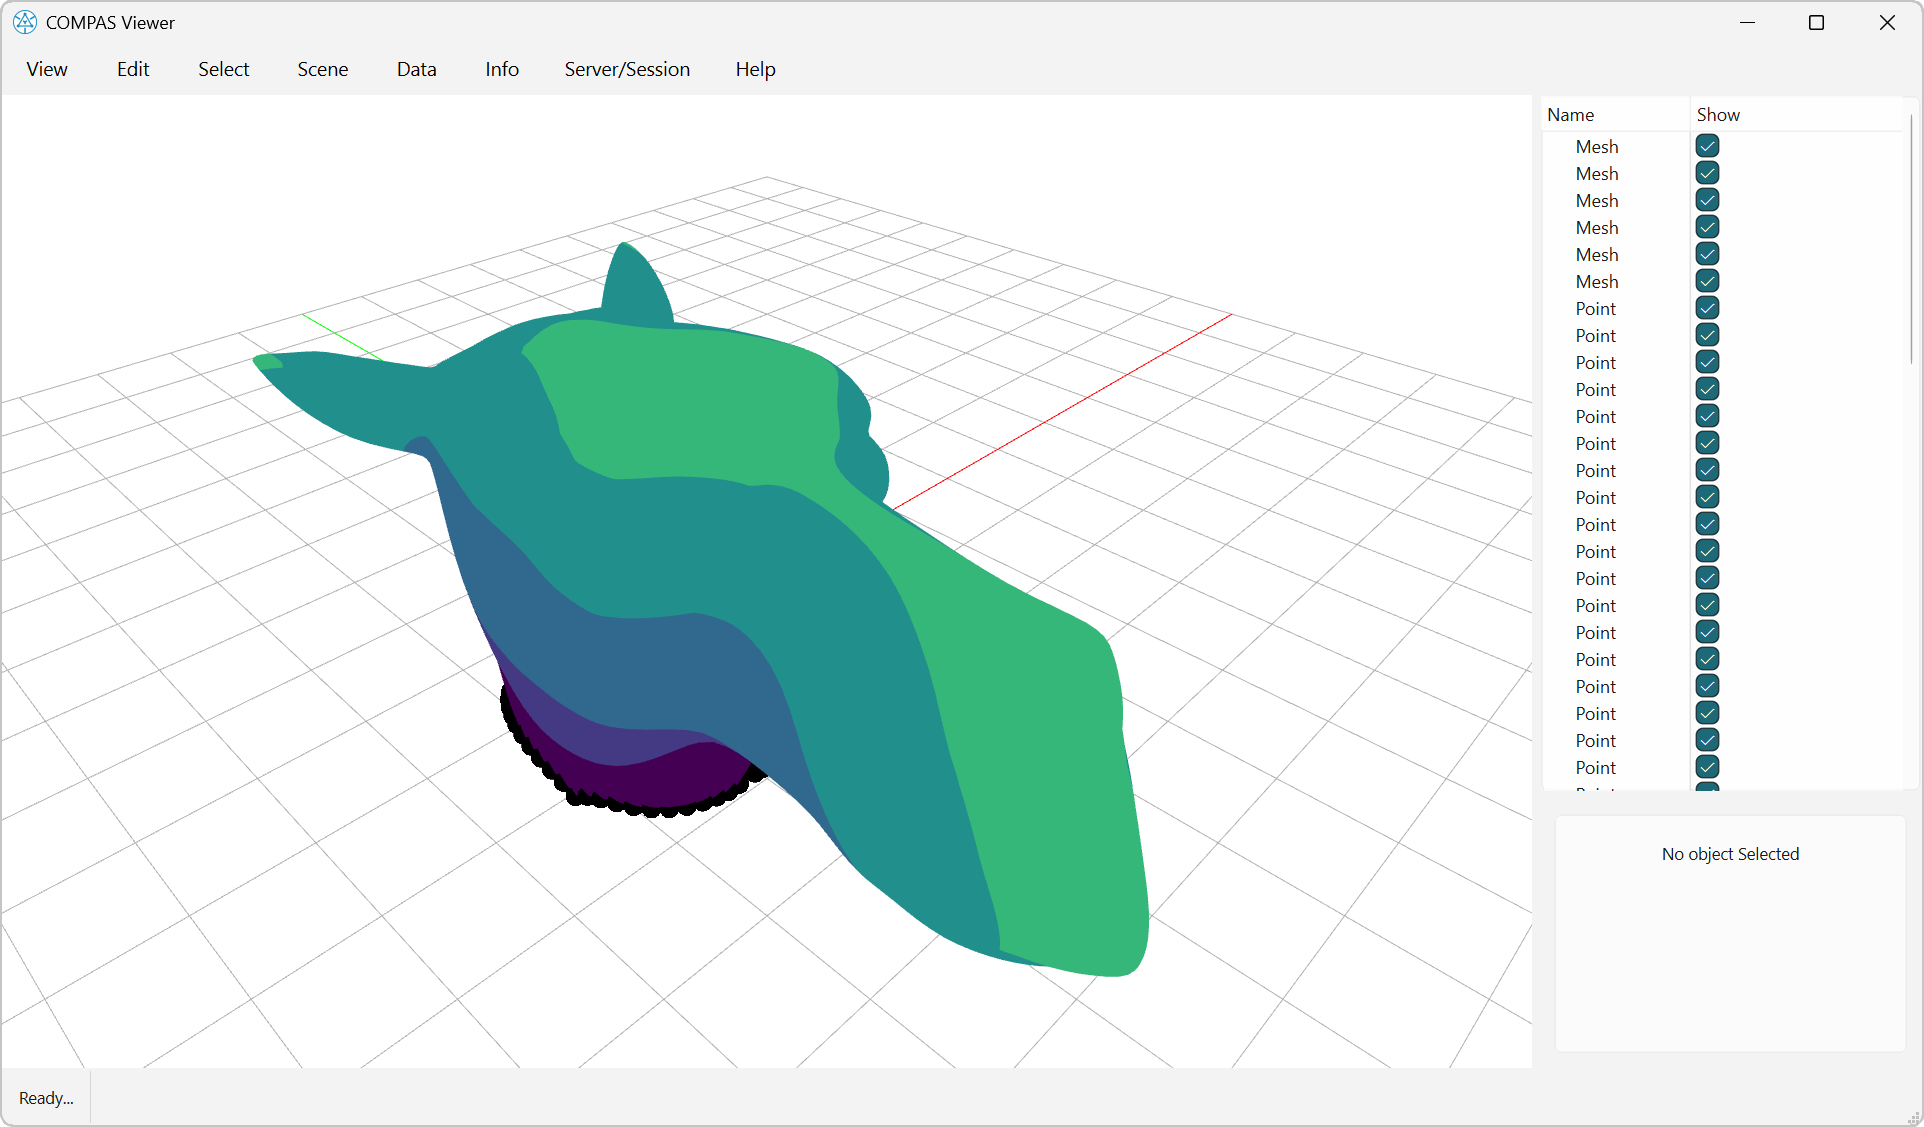Open the Data menu

pos(416,69)
